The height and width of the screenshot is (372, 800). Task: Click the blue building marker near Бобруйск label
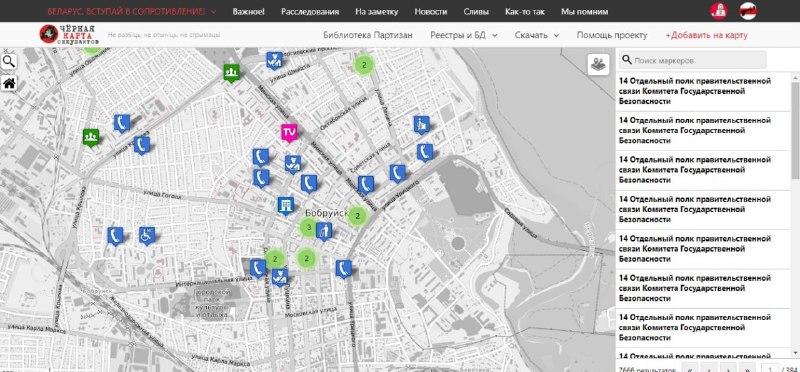(286, 206)
